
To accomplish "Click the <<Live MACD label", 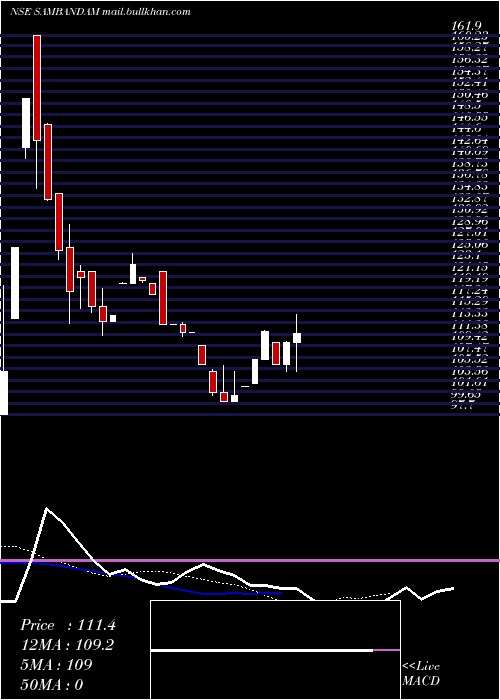I will [x=421, y=674].
